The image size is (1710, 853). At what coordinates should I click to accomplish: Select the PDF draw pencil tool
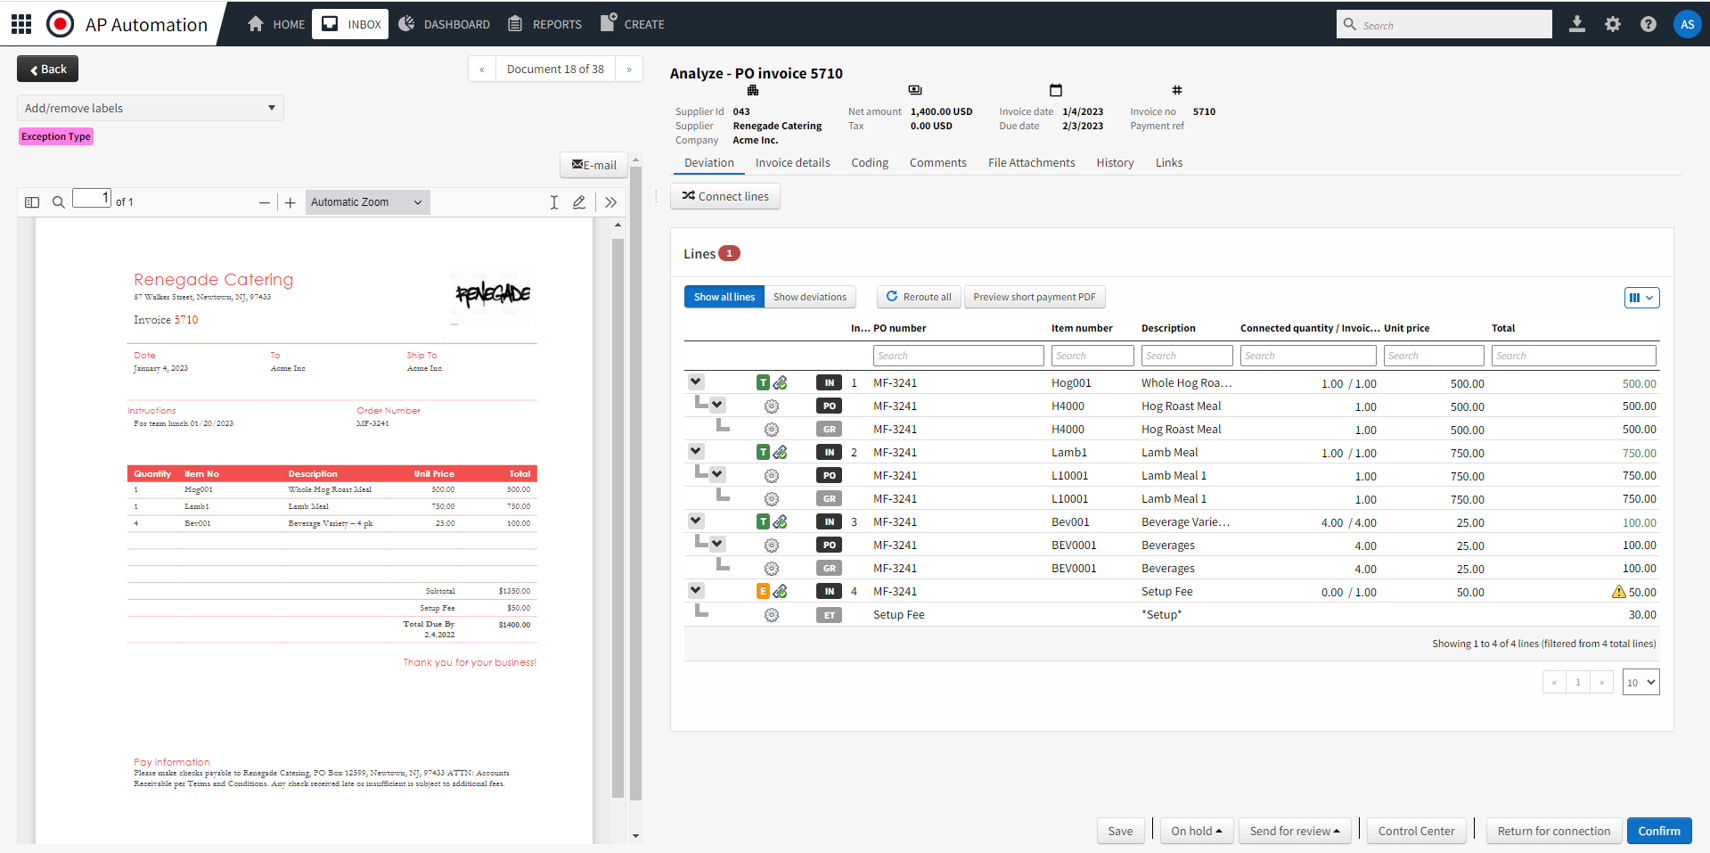pos(579,202)
